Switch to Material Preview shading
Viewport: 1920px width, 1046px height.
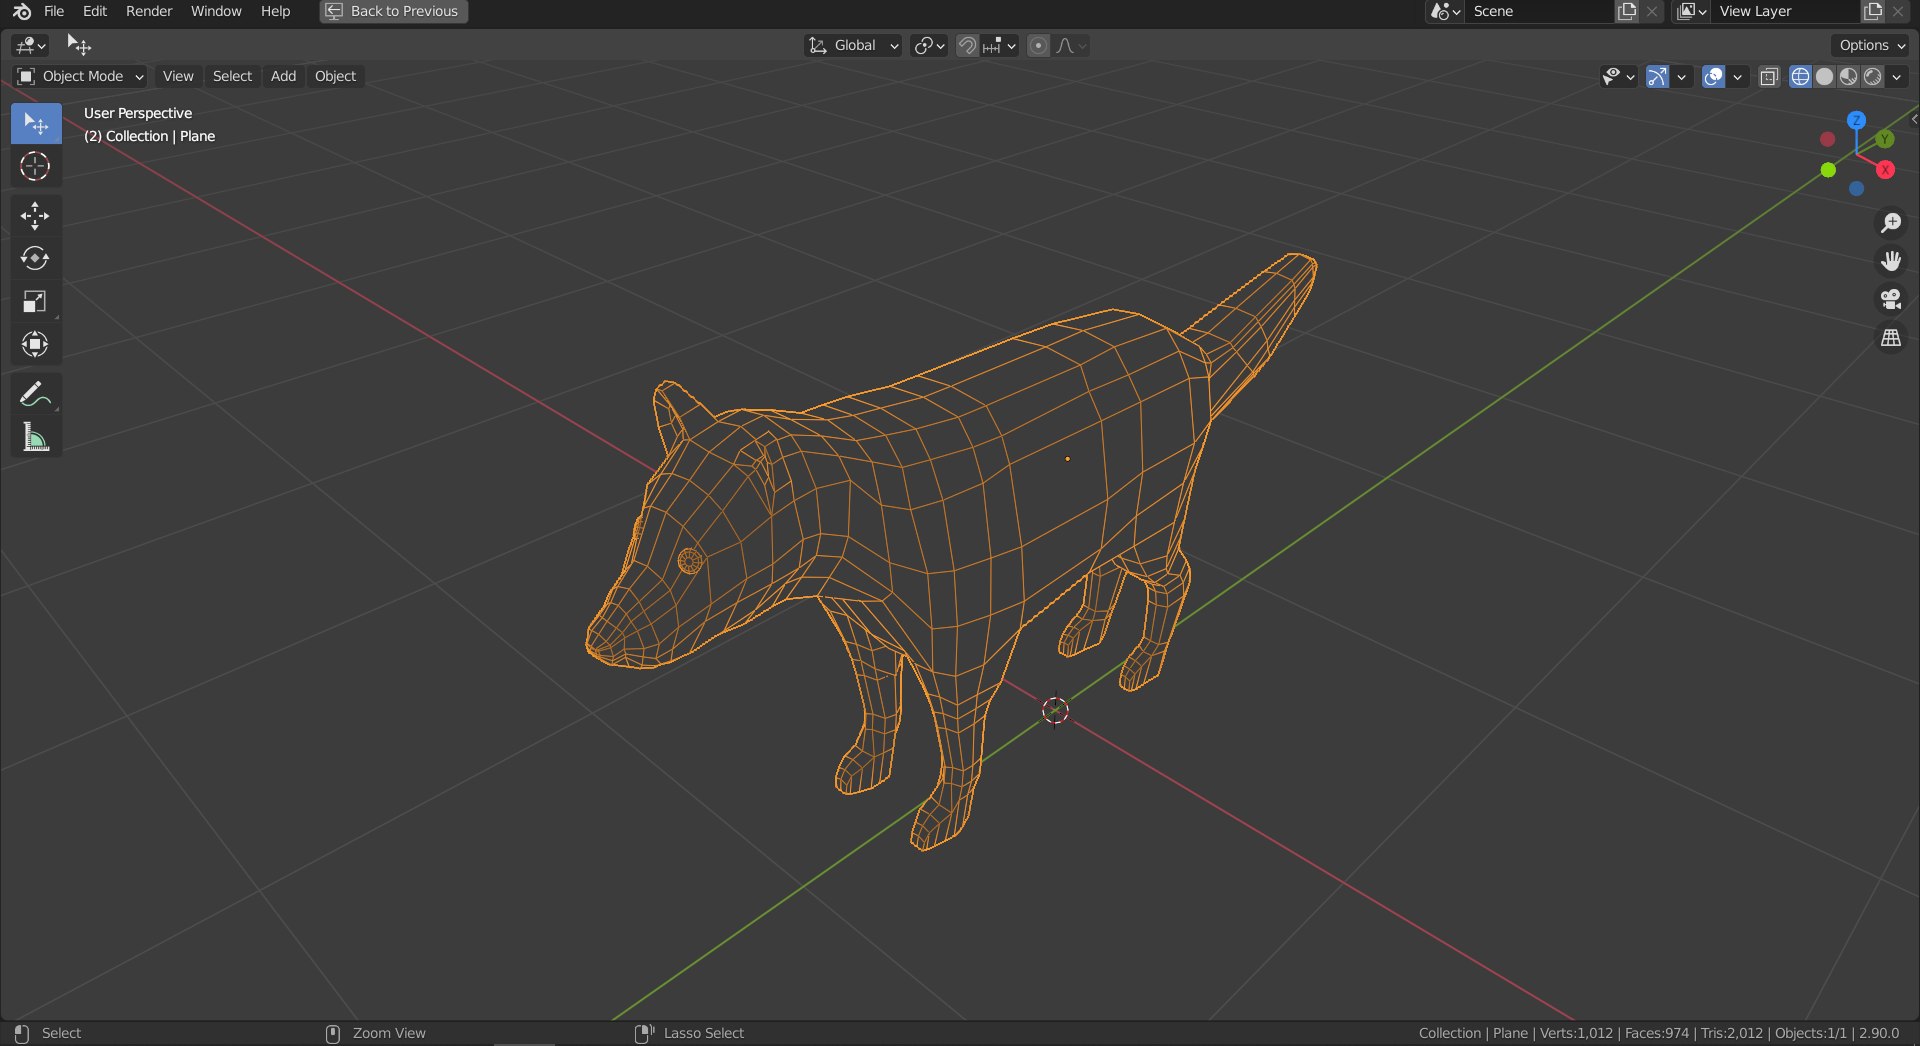(1848, 76)
